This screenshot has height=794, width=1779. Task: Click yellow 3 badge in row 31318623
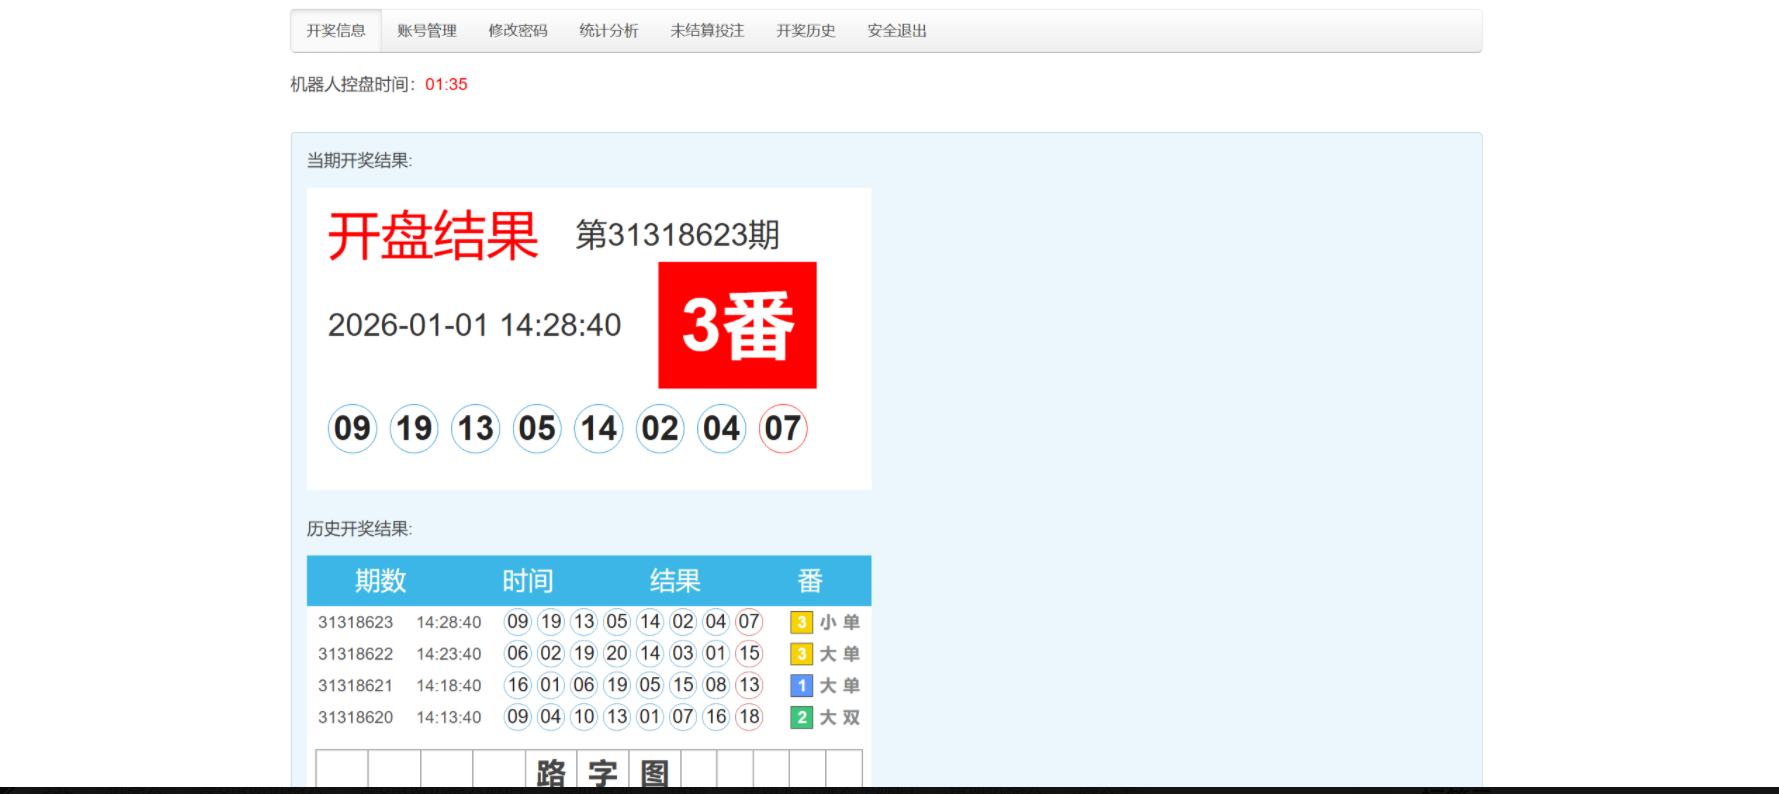[801, 622]
